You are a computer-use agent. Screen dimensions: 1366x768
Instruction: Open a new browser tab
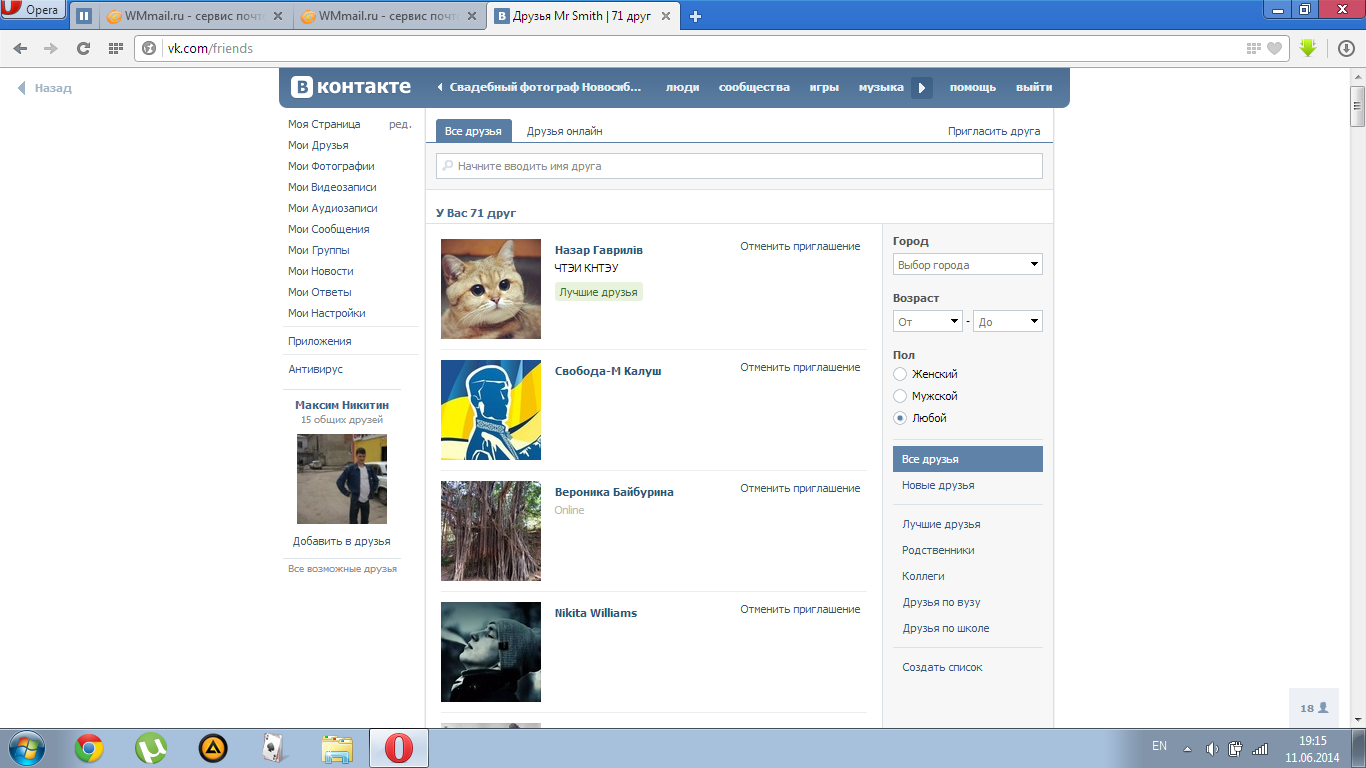click(x=696, y=16)
